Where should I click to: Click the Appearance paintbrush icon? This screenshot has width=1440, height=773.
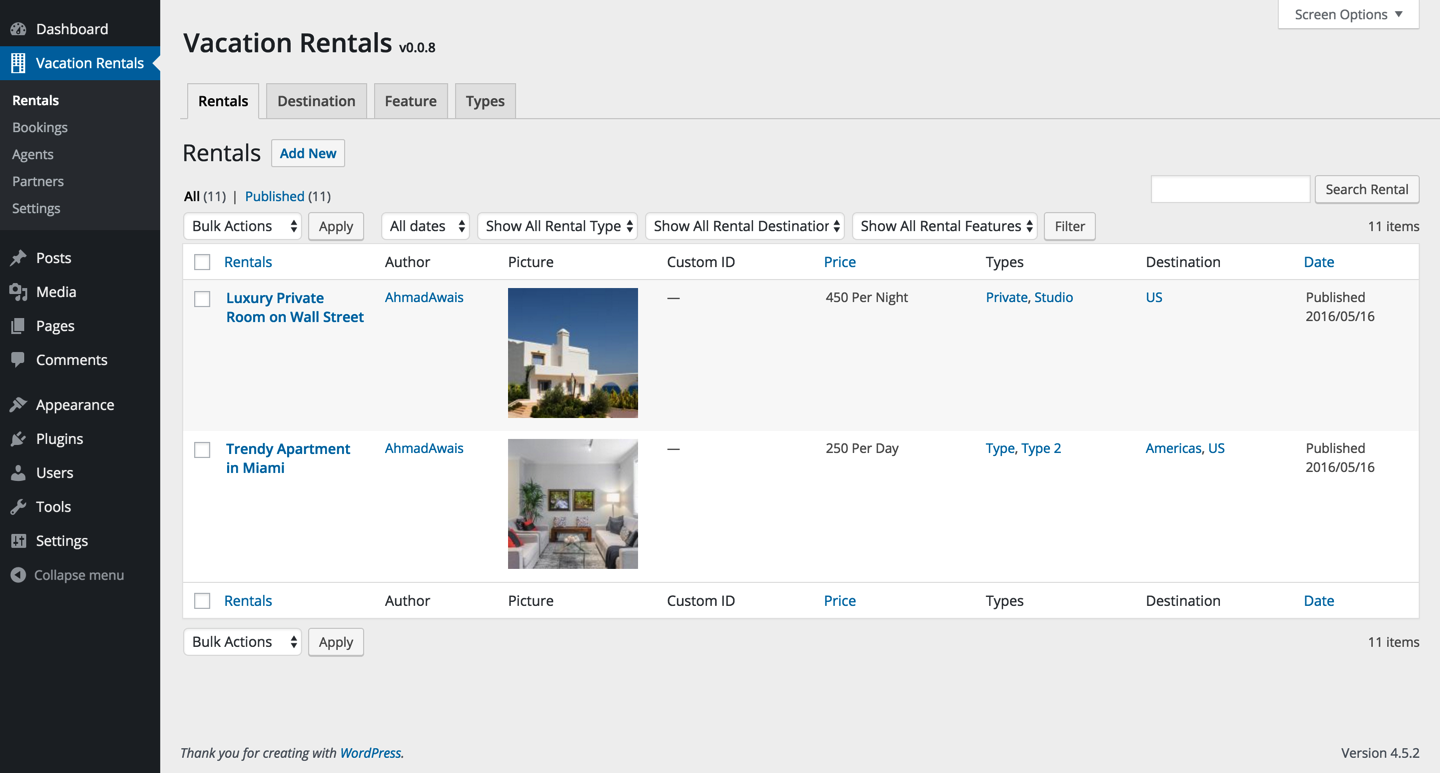[18, 405]
